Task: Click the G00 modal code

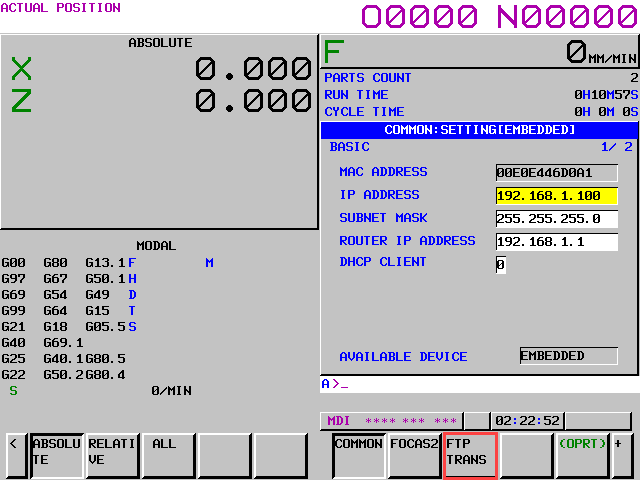Action: tap(13, 262)
